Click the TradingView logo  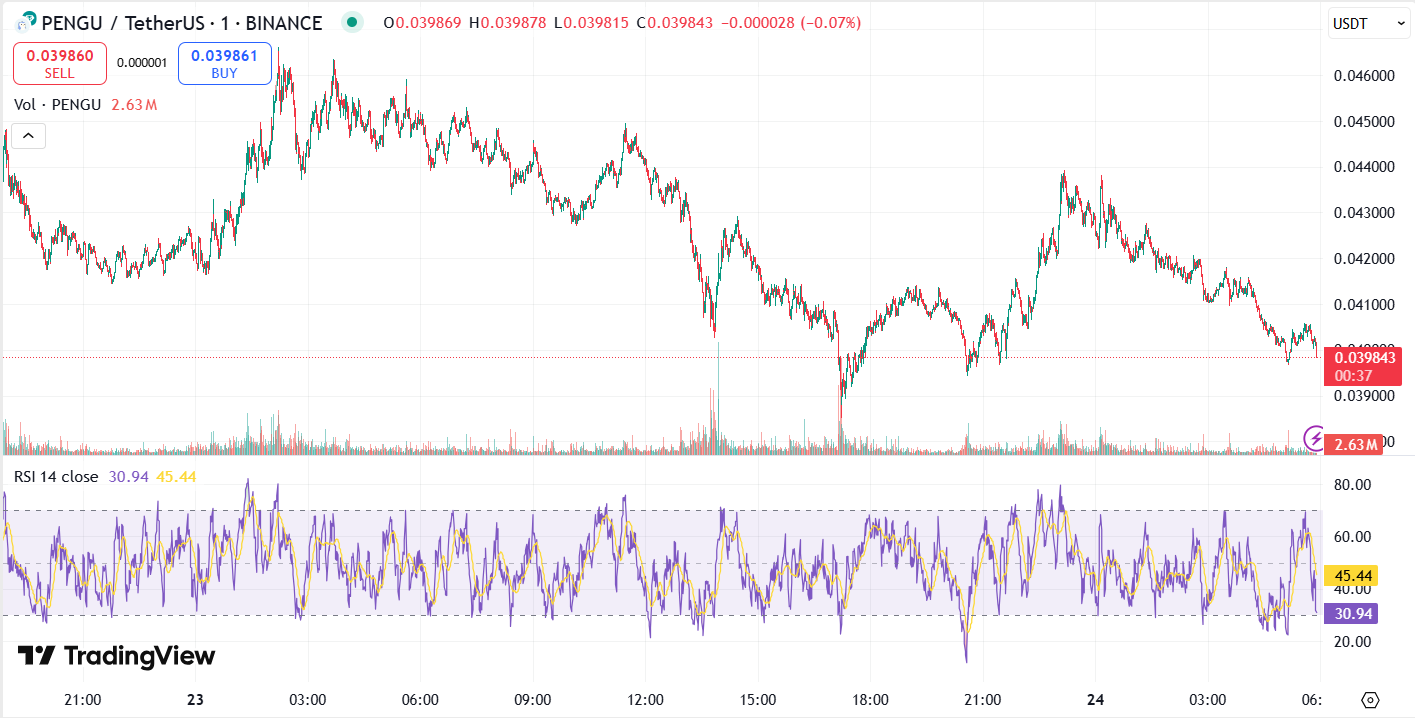coord(116,656)
